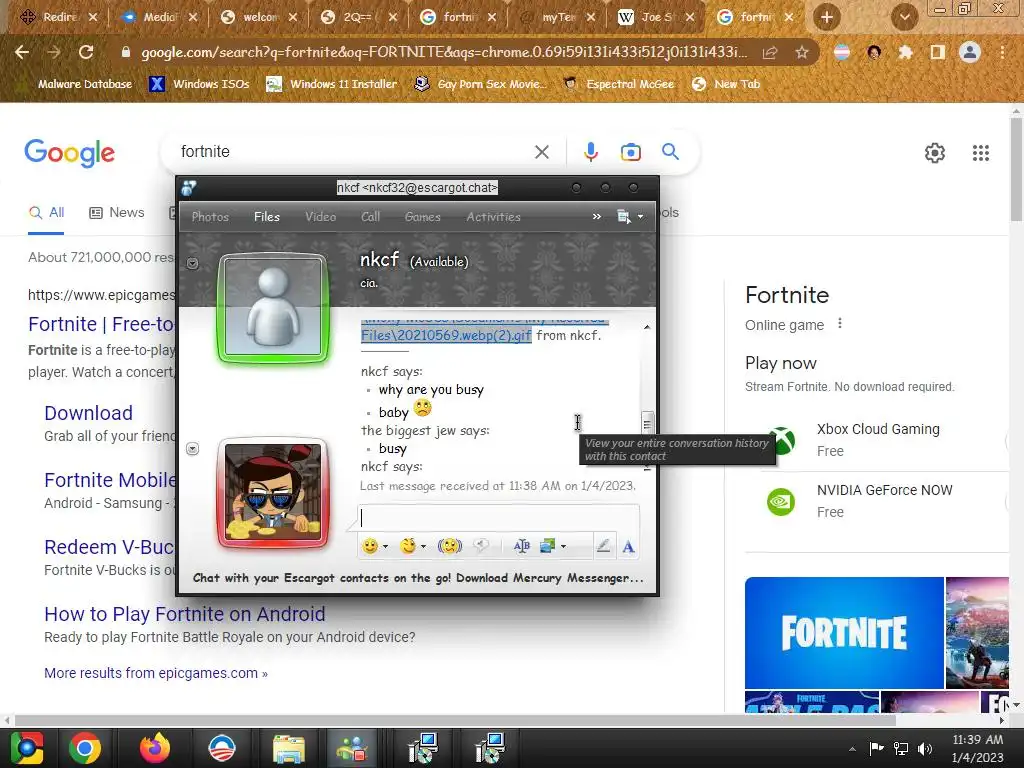
Task: Open the winks picker in the chat toolbar
Action: pos(409,546)
